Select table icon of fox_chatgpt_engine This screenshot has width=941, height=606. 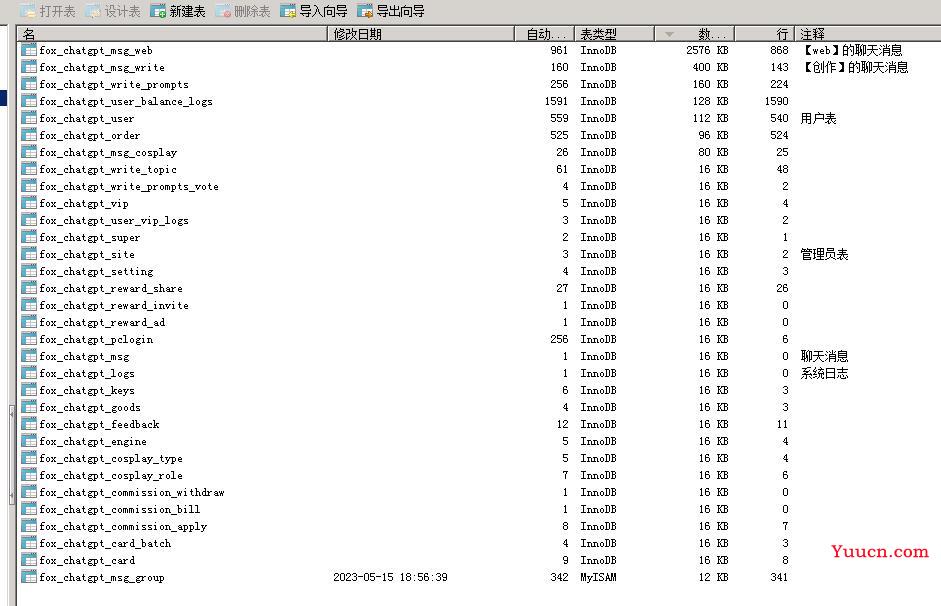pyautogui.click(x=29, y=441)
